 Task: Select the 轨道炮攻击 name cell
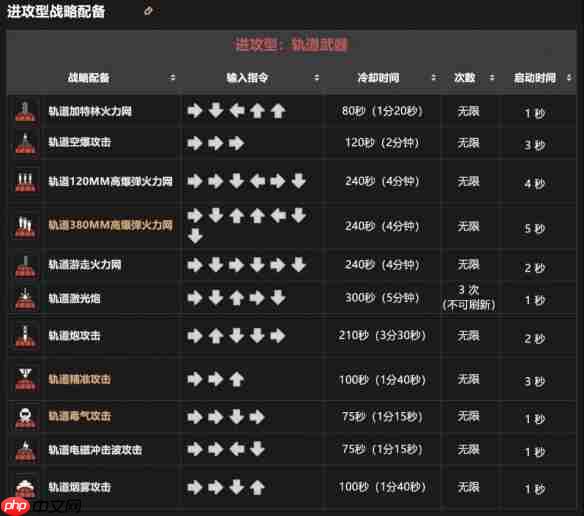point(112,336)
